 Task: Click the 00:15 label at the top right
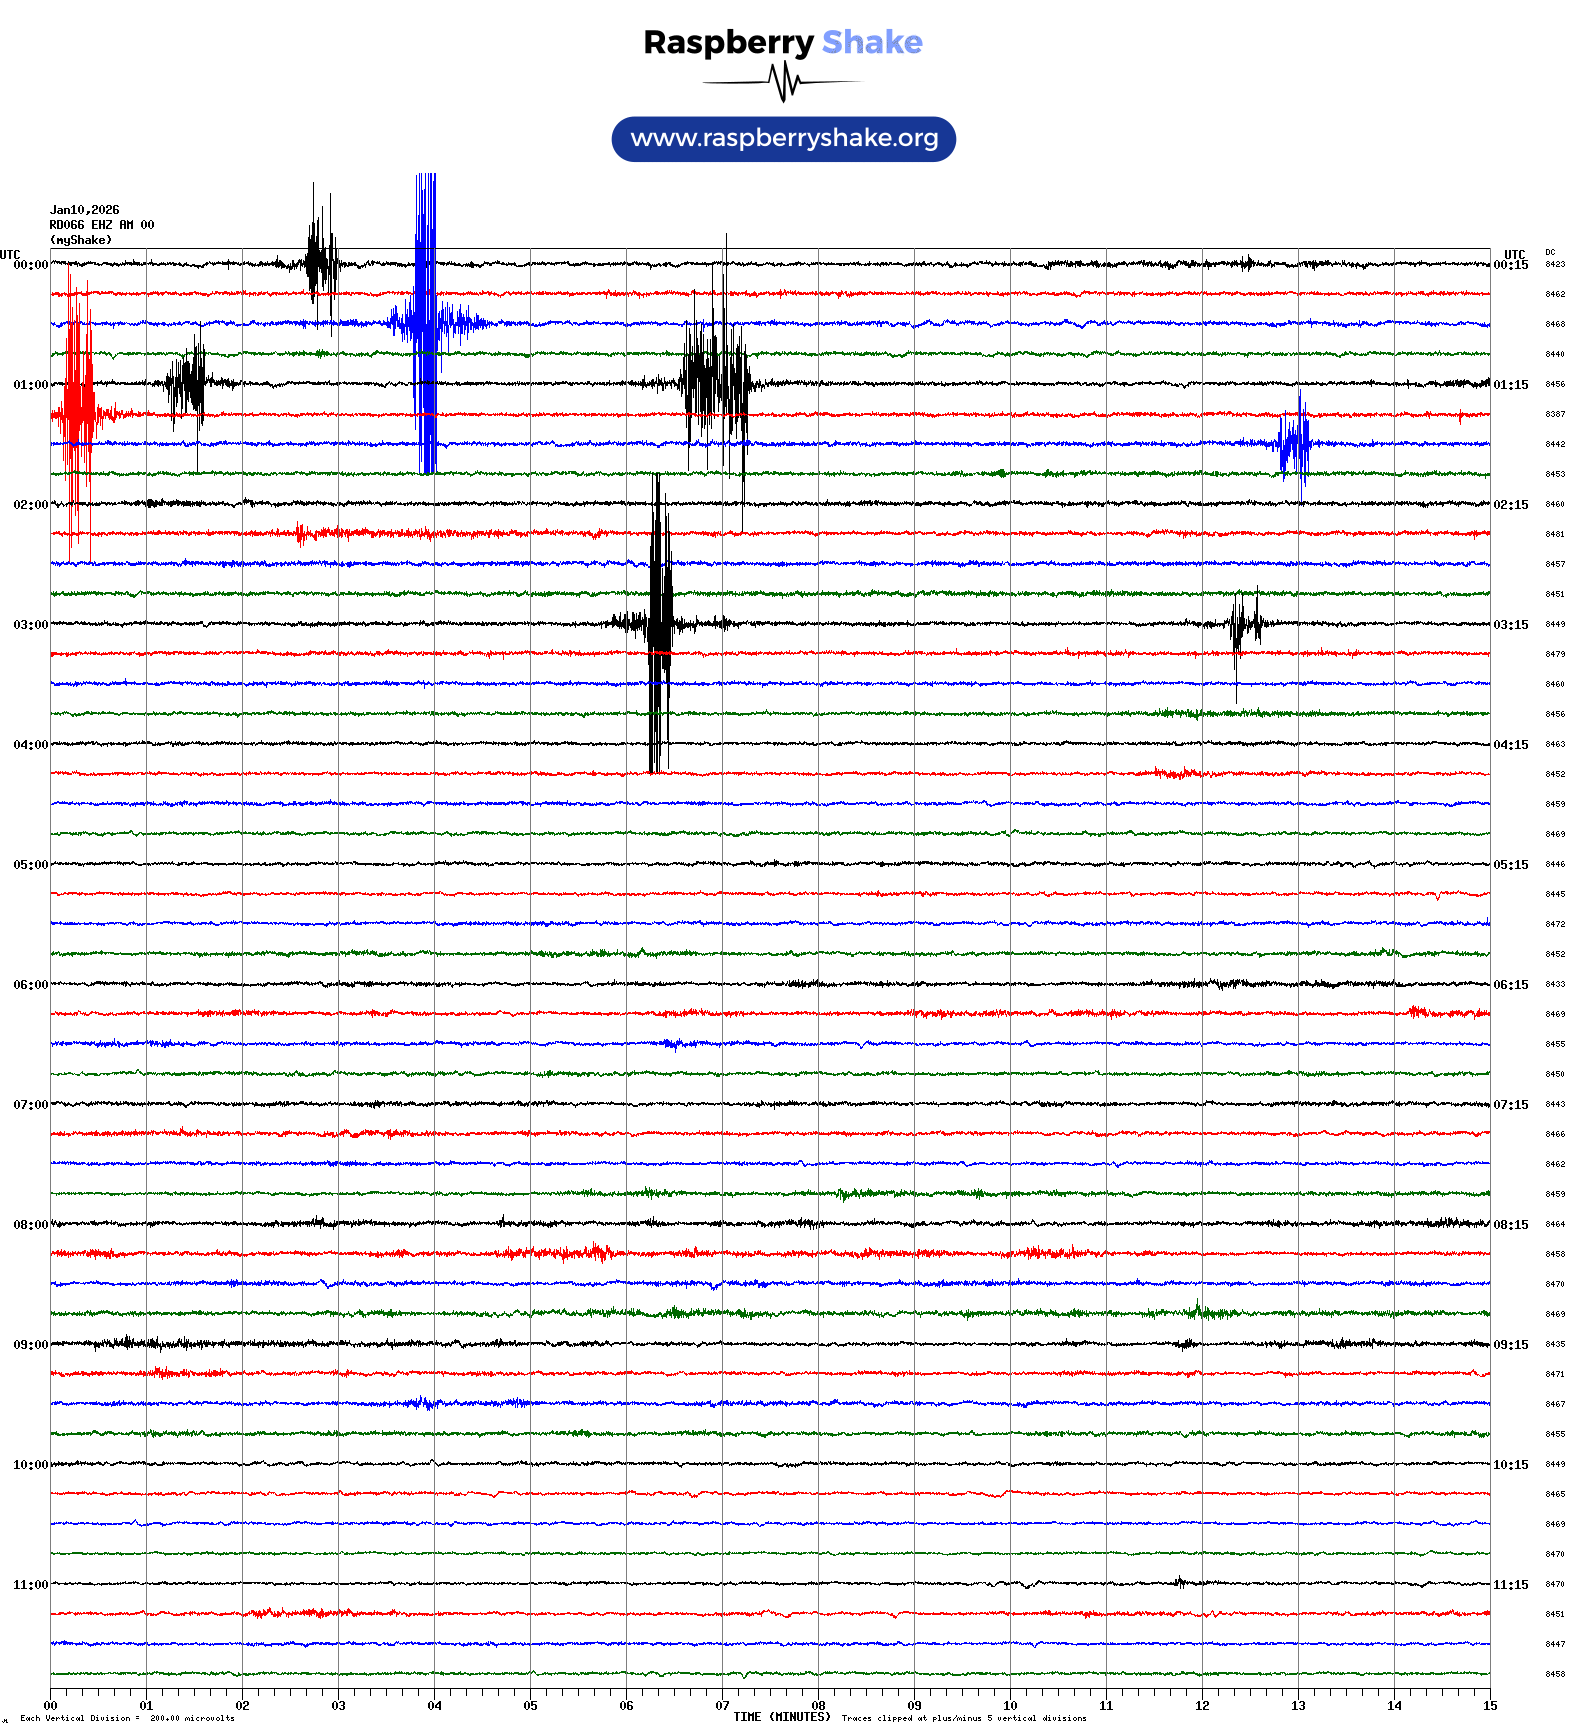[1510, 265]
